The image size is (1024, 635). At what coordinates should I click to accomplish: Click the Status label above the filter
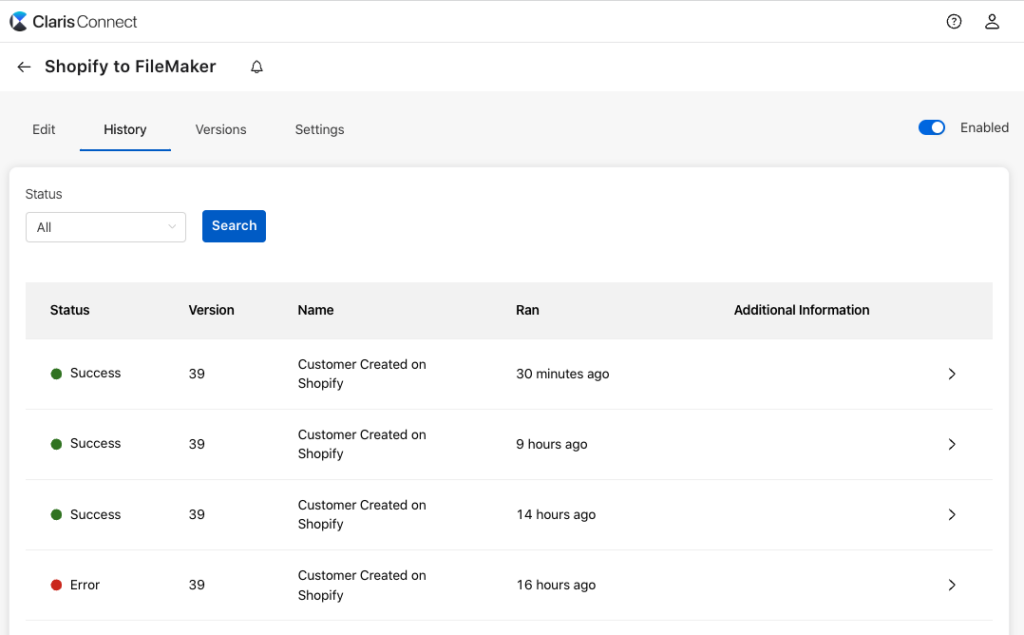[x=44, y=194]
